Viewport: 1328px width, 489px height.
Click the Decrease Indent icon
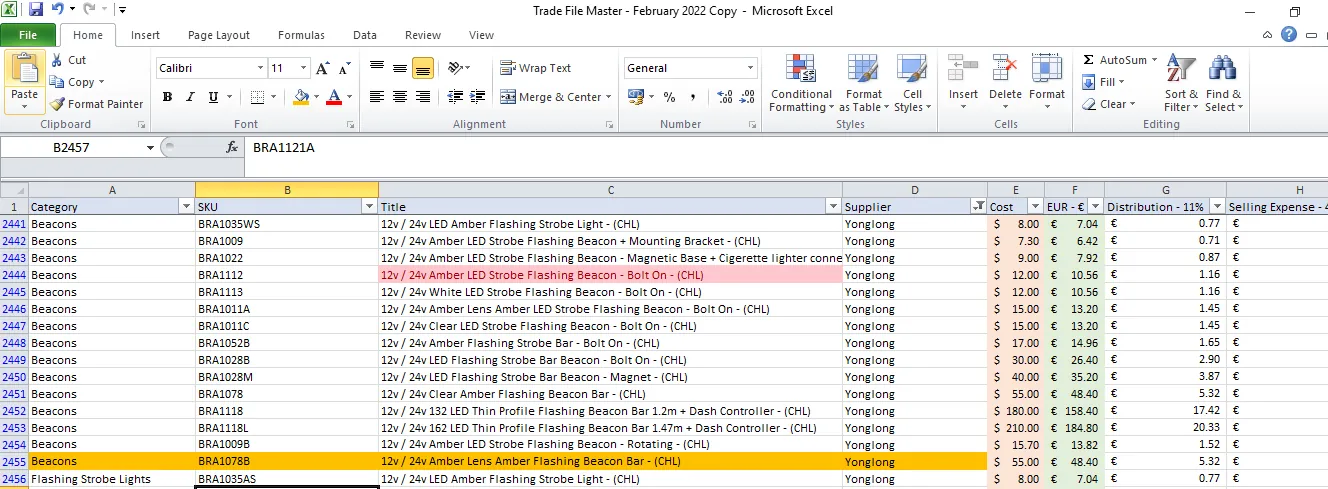coord(456,97)
